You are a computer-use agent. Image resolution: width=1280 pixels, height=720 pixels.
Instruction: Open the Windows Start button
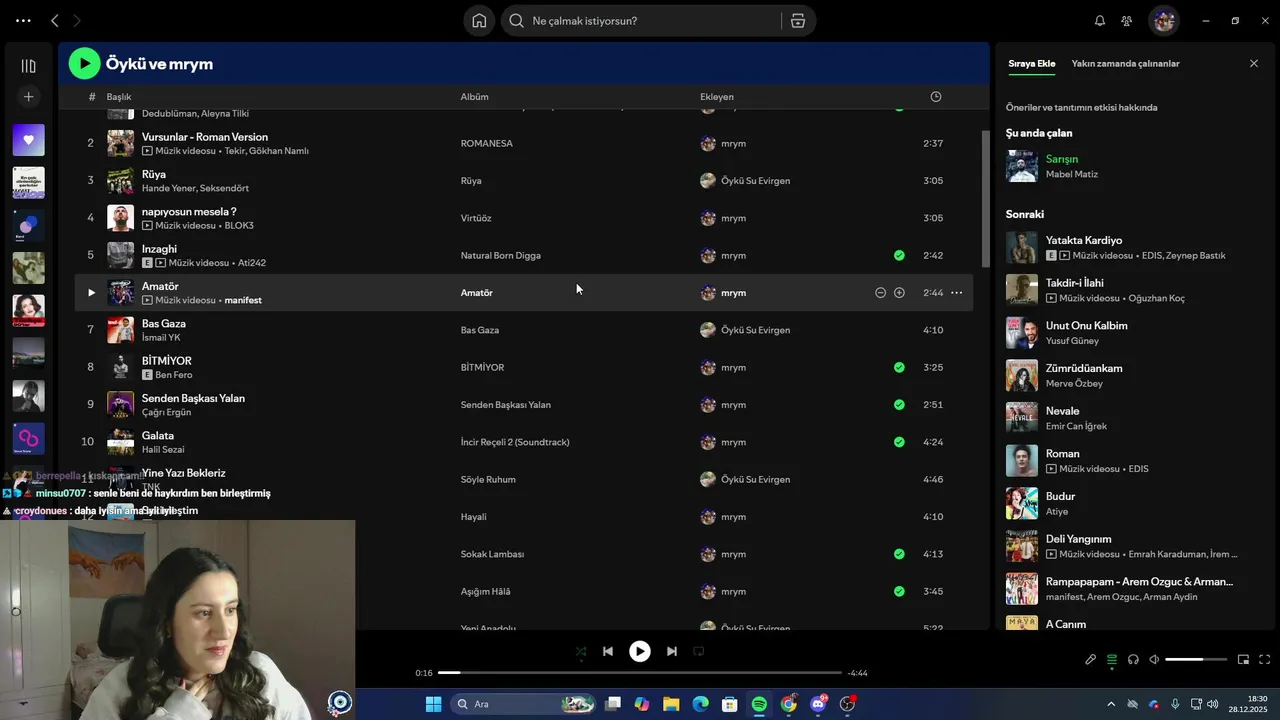click(x=433, y=704)
